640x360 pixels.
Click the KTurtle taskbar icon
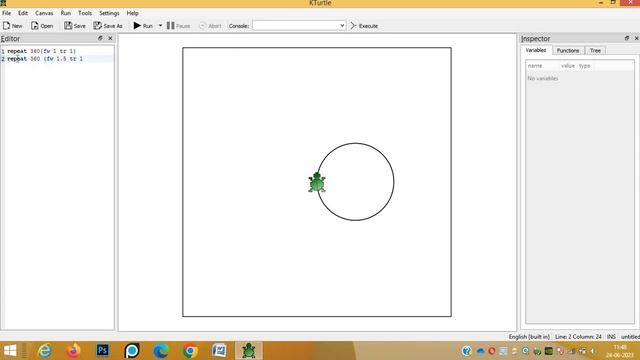(249, 351)
